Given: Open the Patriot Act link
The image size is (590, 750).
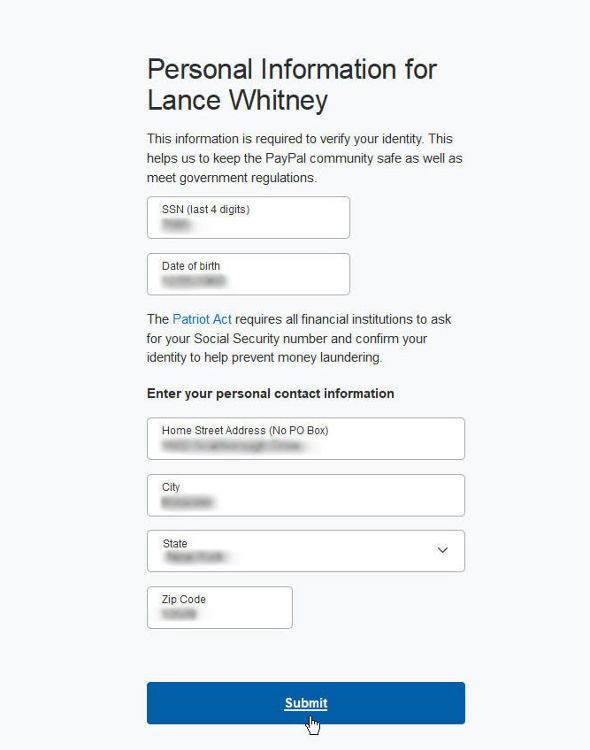Looking at the screenshot, I should pos(202,319).
